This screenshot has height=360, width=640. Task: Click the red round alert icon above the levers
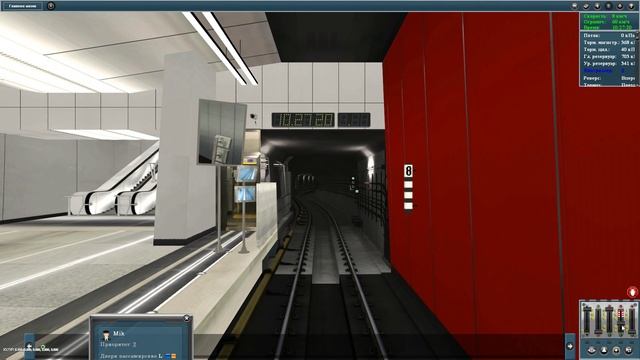633,292
